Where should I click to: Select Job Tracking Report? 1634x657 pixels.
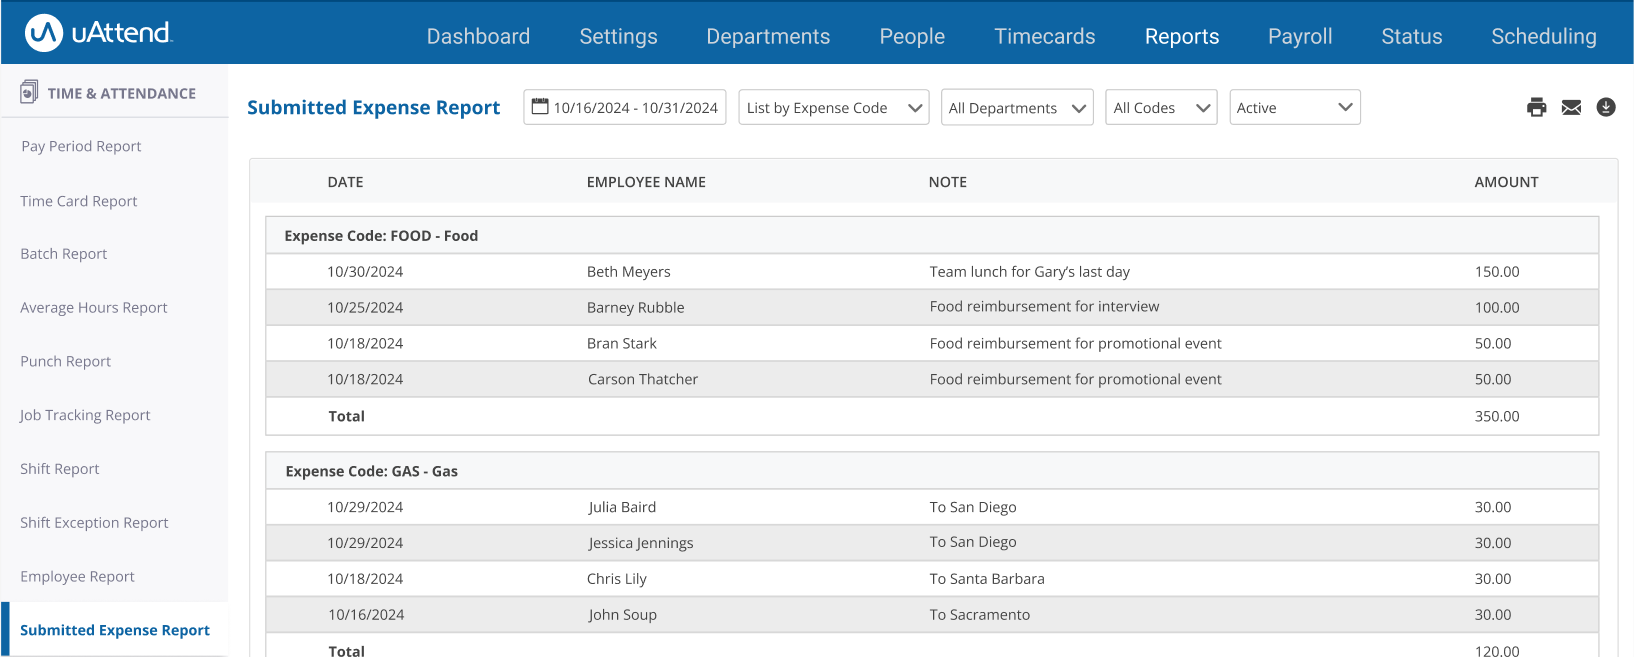(85, 415)
